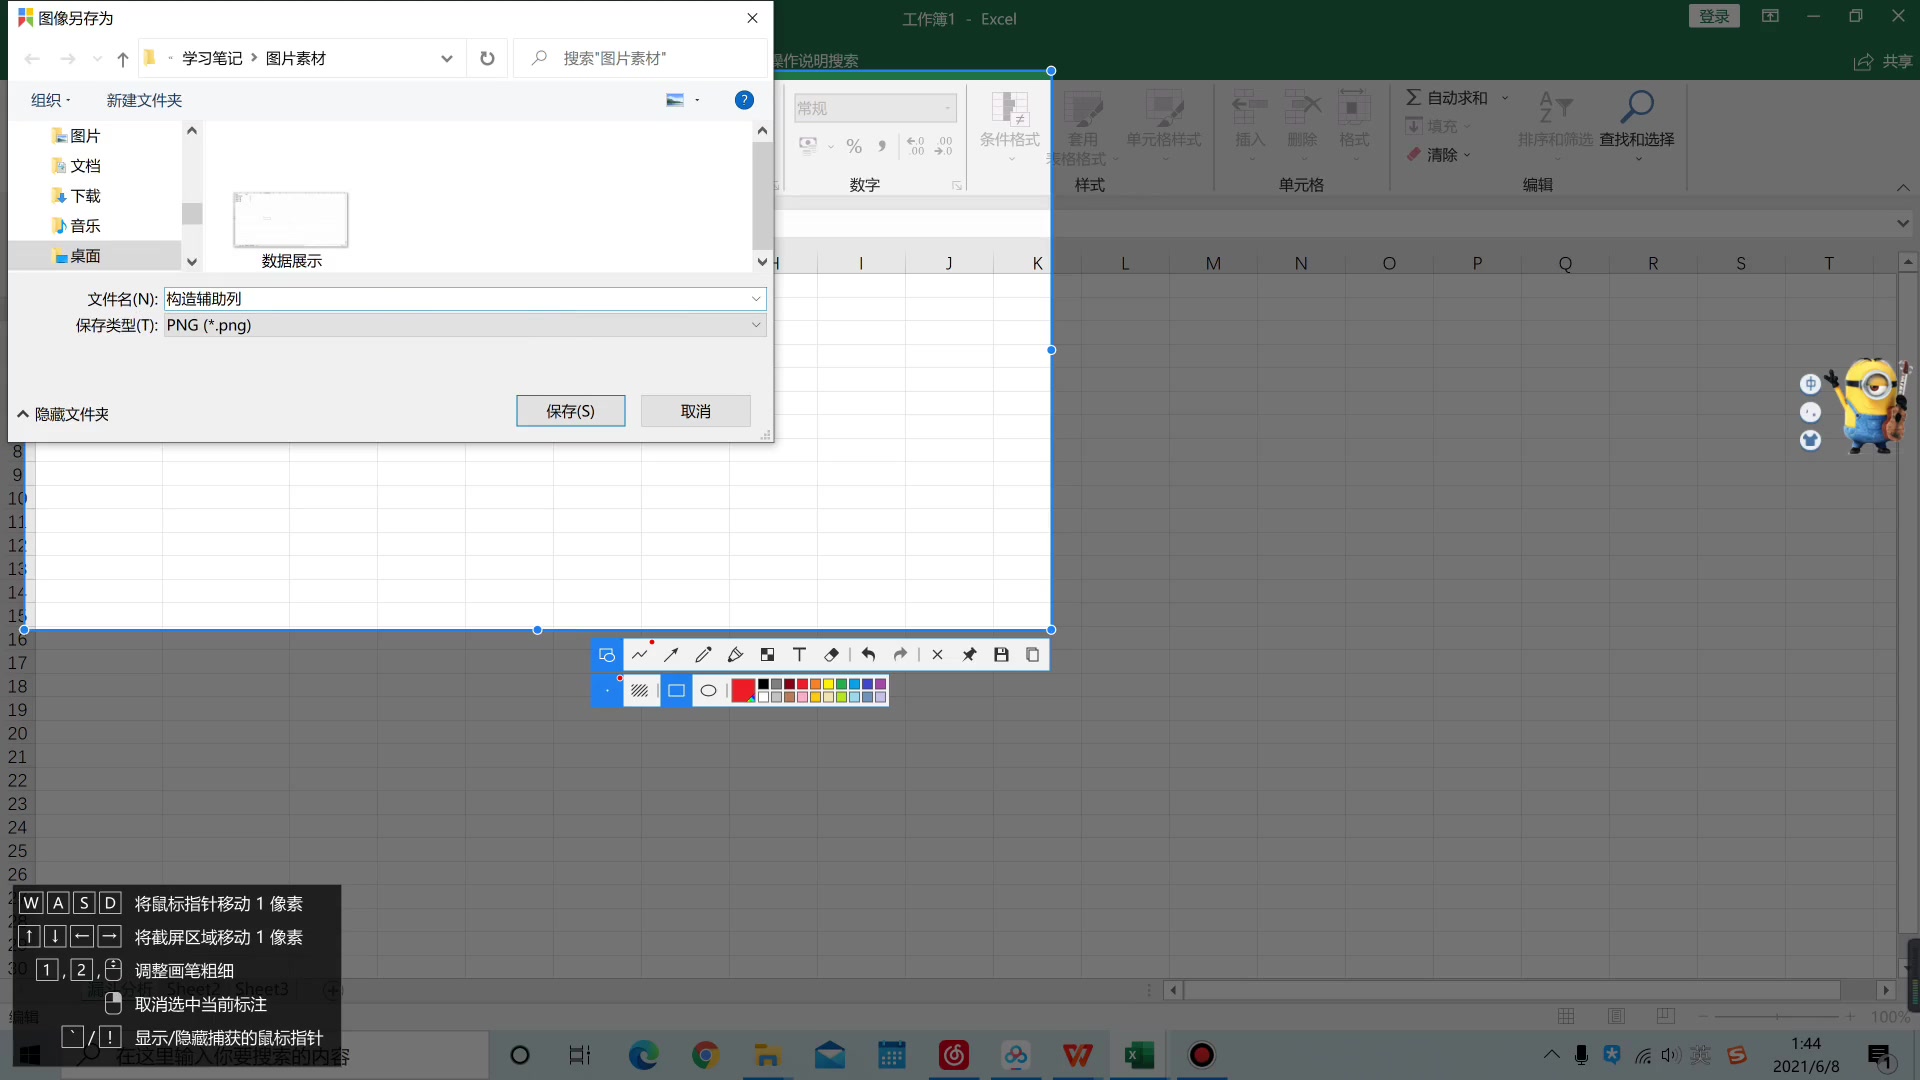Screen dimensions: 1920x1080
Task: Open the Excel 清除 clear dropdown
Action: click(1439, 155)
